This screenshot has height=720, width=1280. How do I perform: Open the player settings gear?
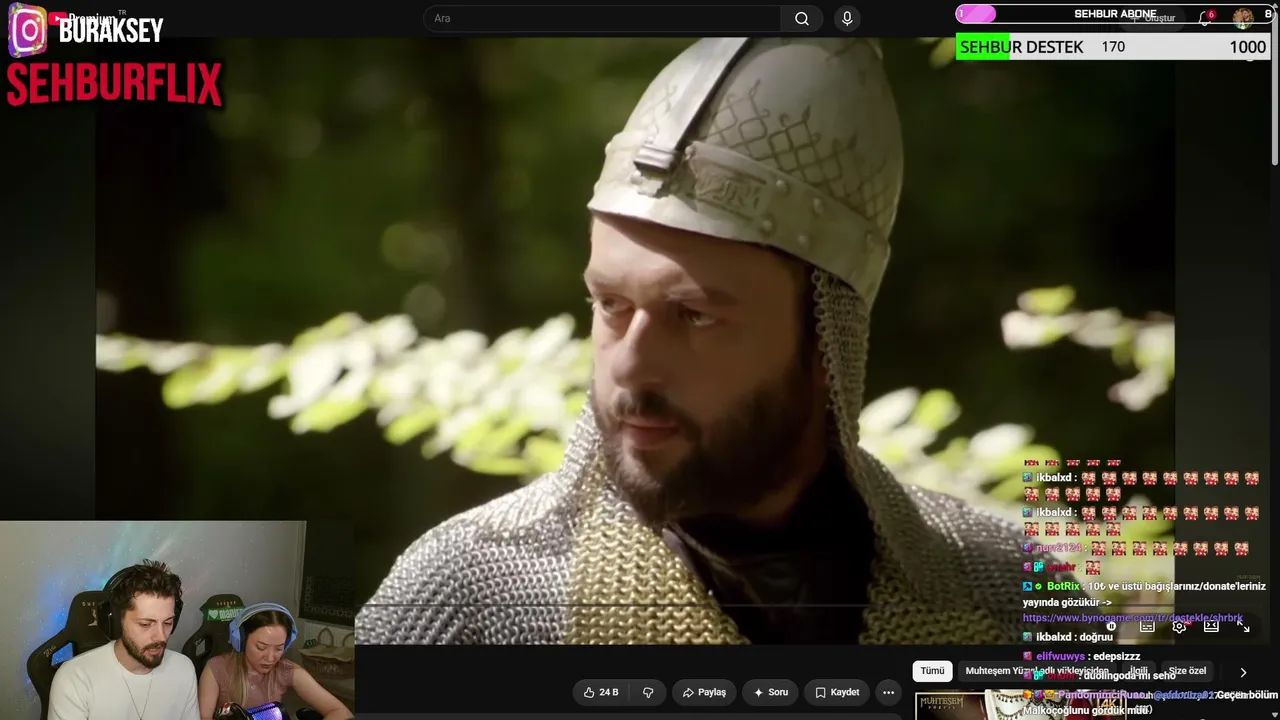(x=1179, y=627)
